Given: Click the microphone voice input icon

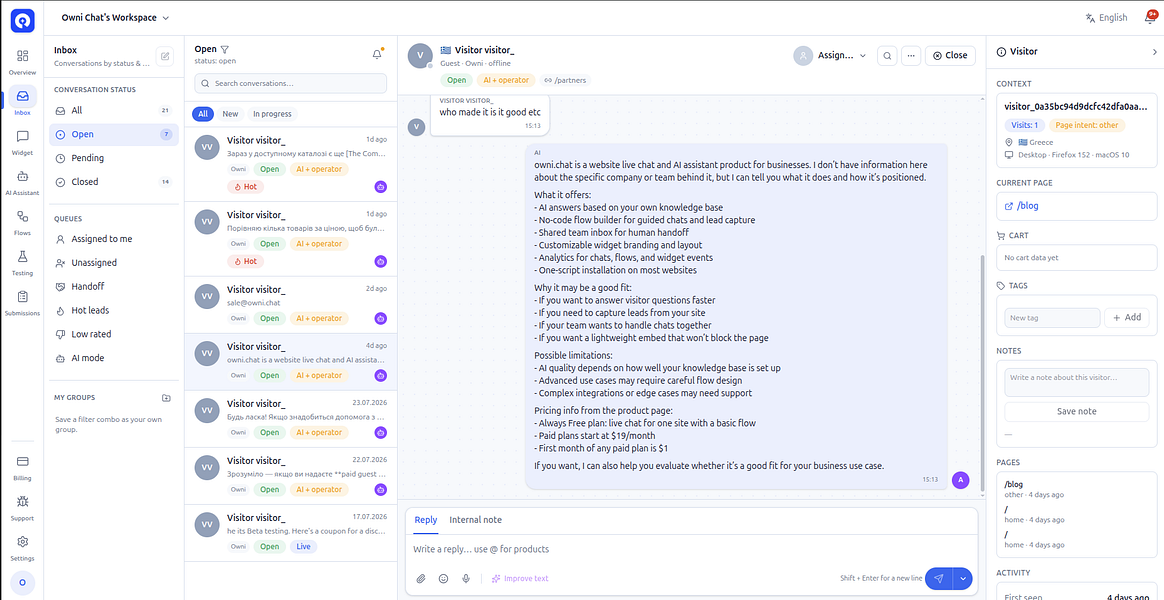Looking at the screenshot, I should pos(466,578).
